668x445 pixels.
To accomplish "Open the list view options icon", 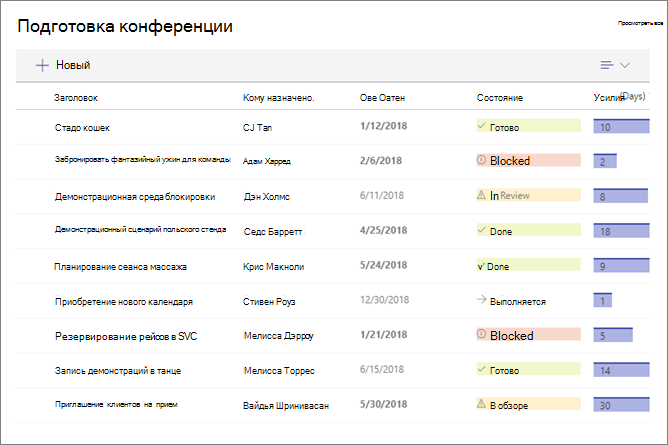I will pos(607,65).
